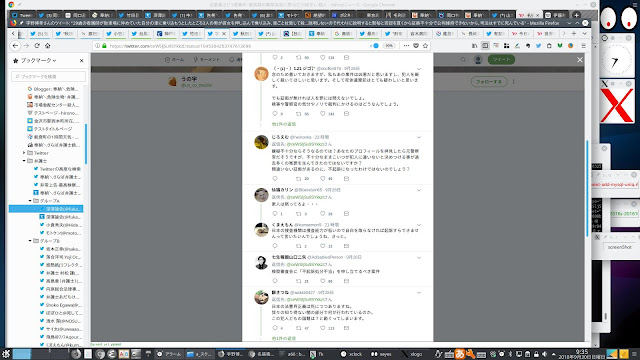This screenshot has width=640, height=360.
Task: Retweet the くまえもん reply
Action: pos(299,246)
